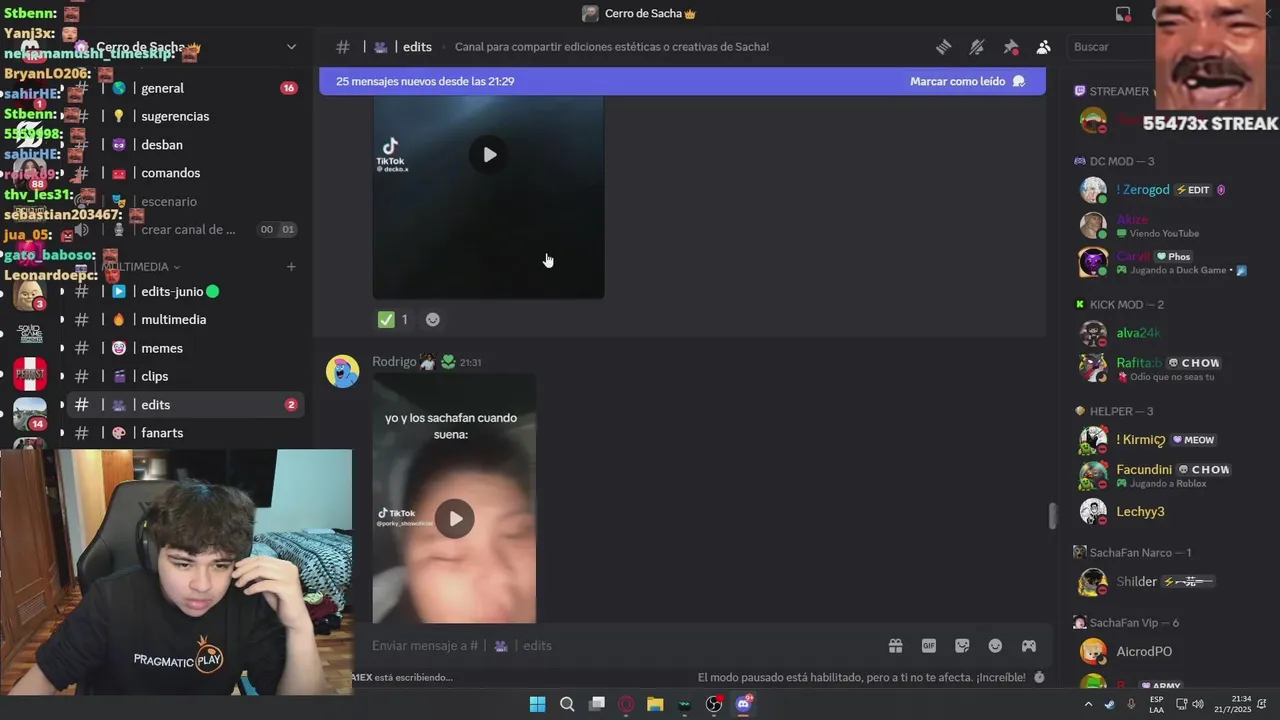Send a gift using the gift icon
Screen dimensions: 1280x720
tap(895, 646)
